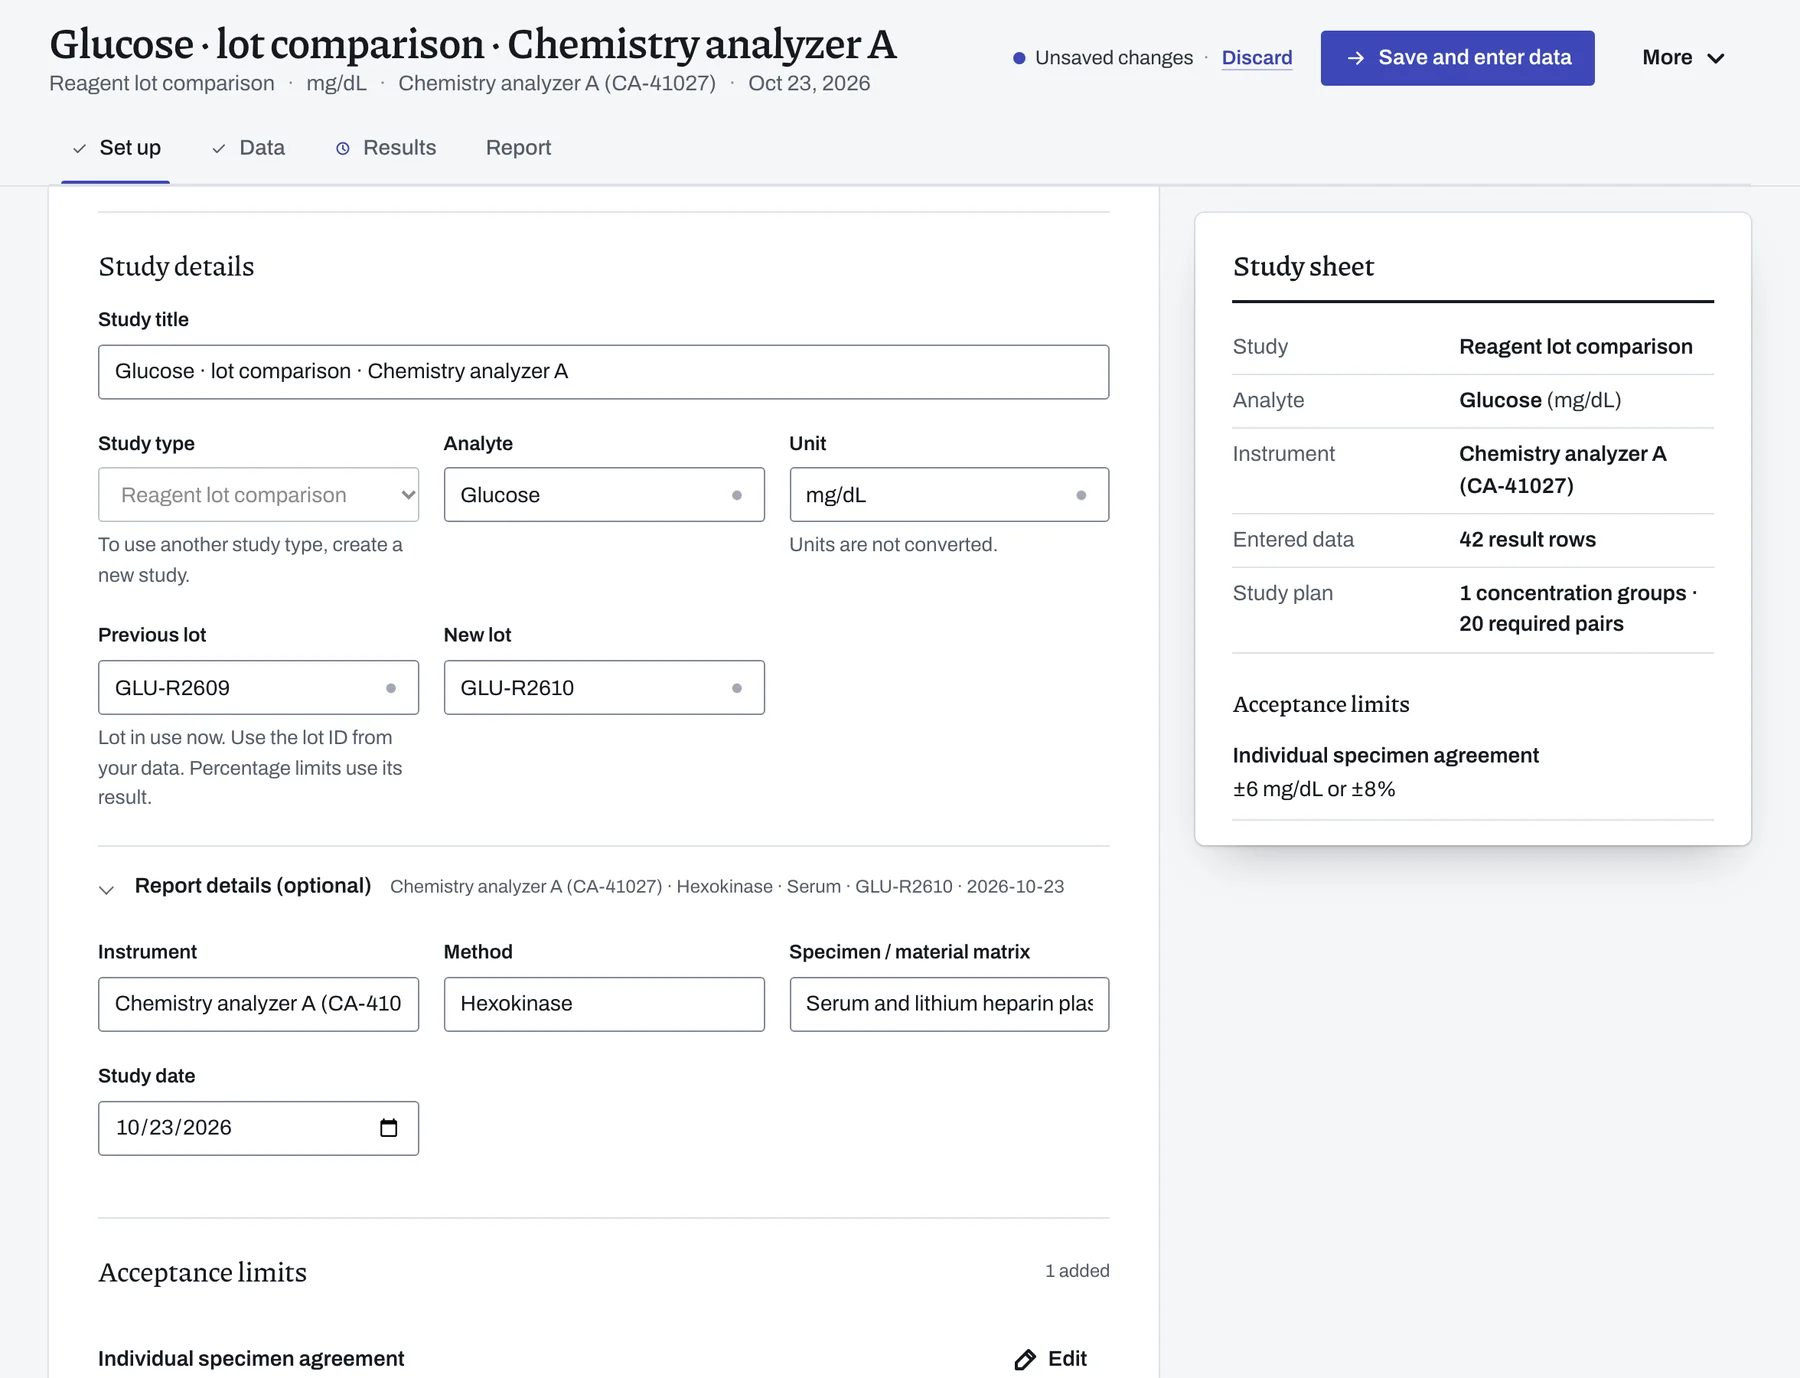Collapse the Report details (optional) section
Screen dimensions: 1800x1378
click(107, 889)
